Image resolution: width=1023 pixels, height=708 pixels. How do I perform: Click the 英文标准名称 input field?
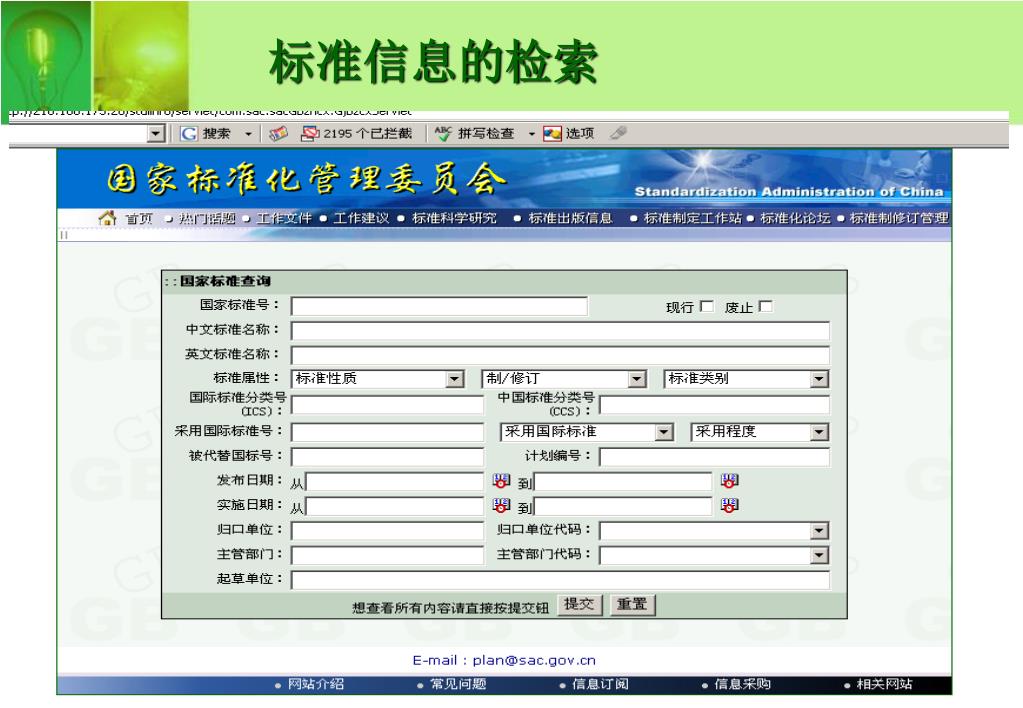(560, 356)
